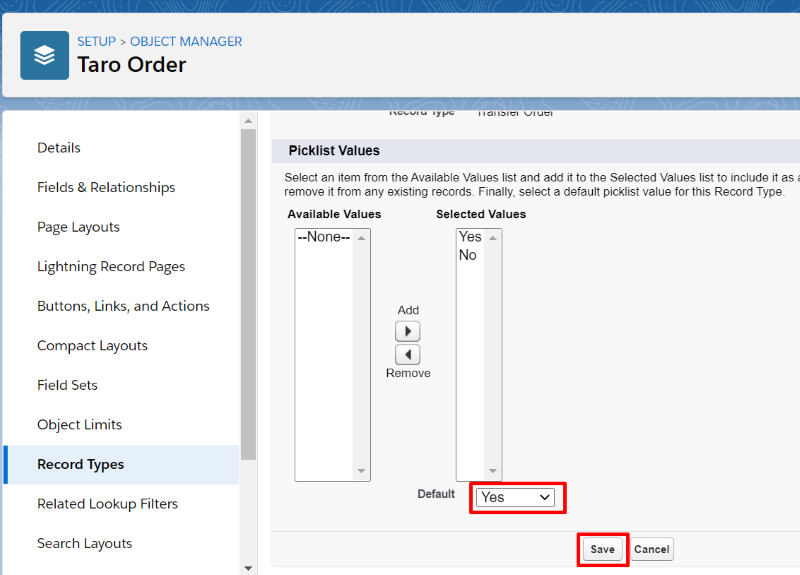800x575 pixels.
Task: Click Available Values list scroll-up arrow
Action: (x=361, y=238)
